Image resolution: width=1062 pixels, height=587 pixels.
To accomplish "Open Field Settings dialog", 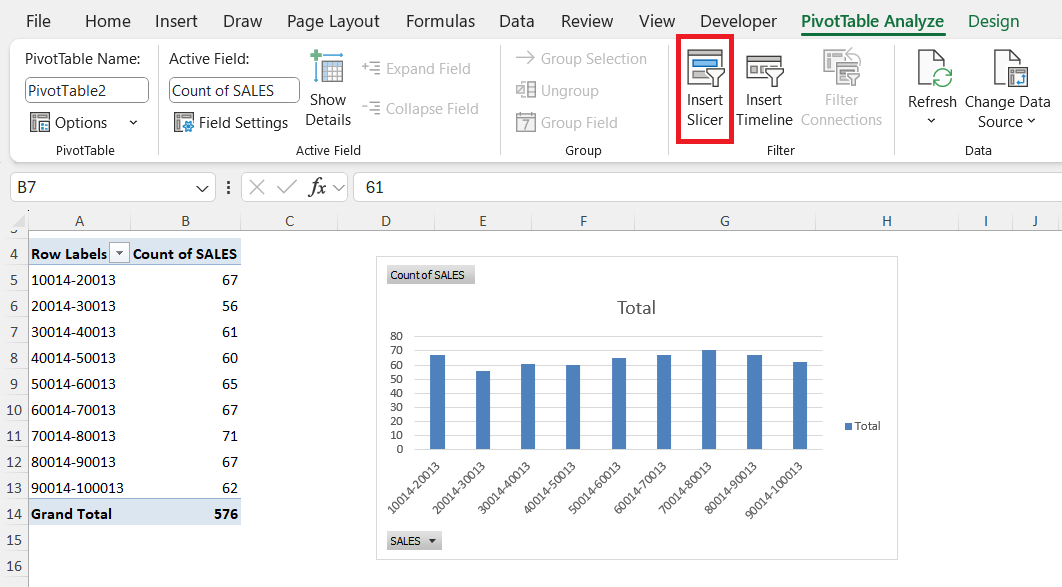I will pos(231,123).
